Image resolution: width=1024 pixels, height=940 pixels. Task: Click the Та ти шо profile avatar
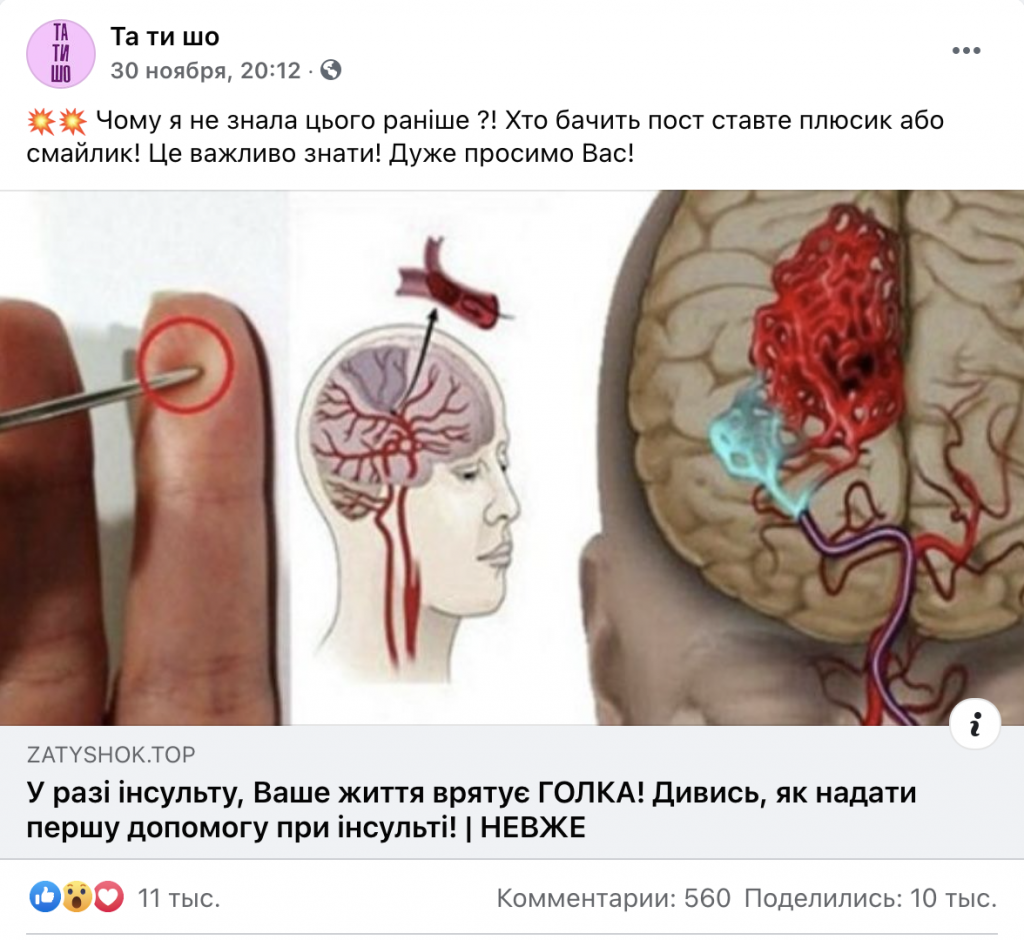pyautogui.click(x=61, y=54)
